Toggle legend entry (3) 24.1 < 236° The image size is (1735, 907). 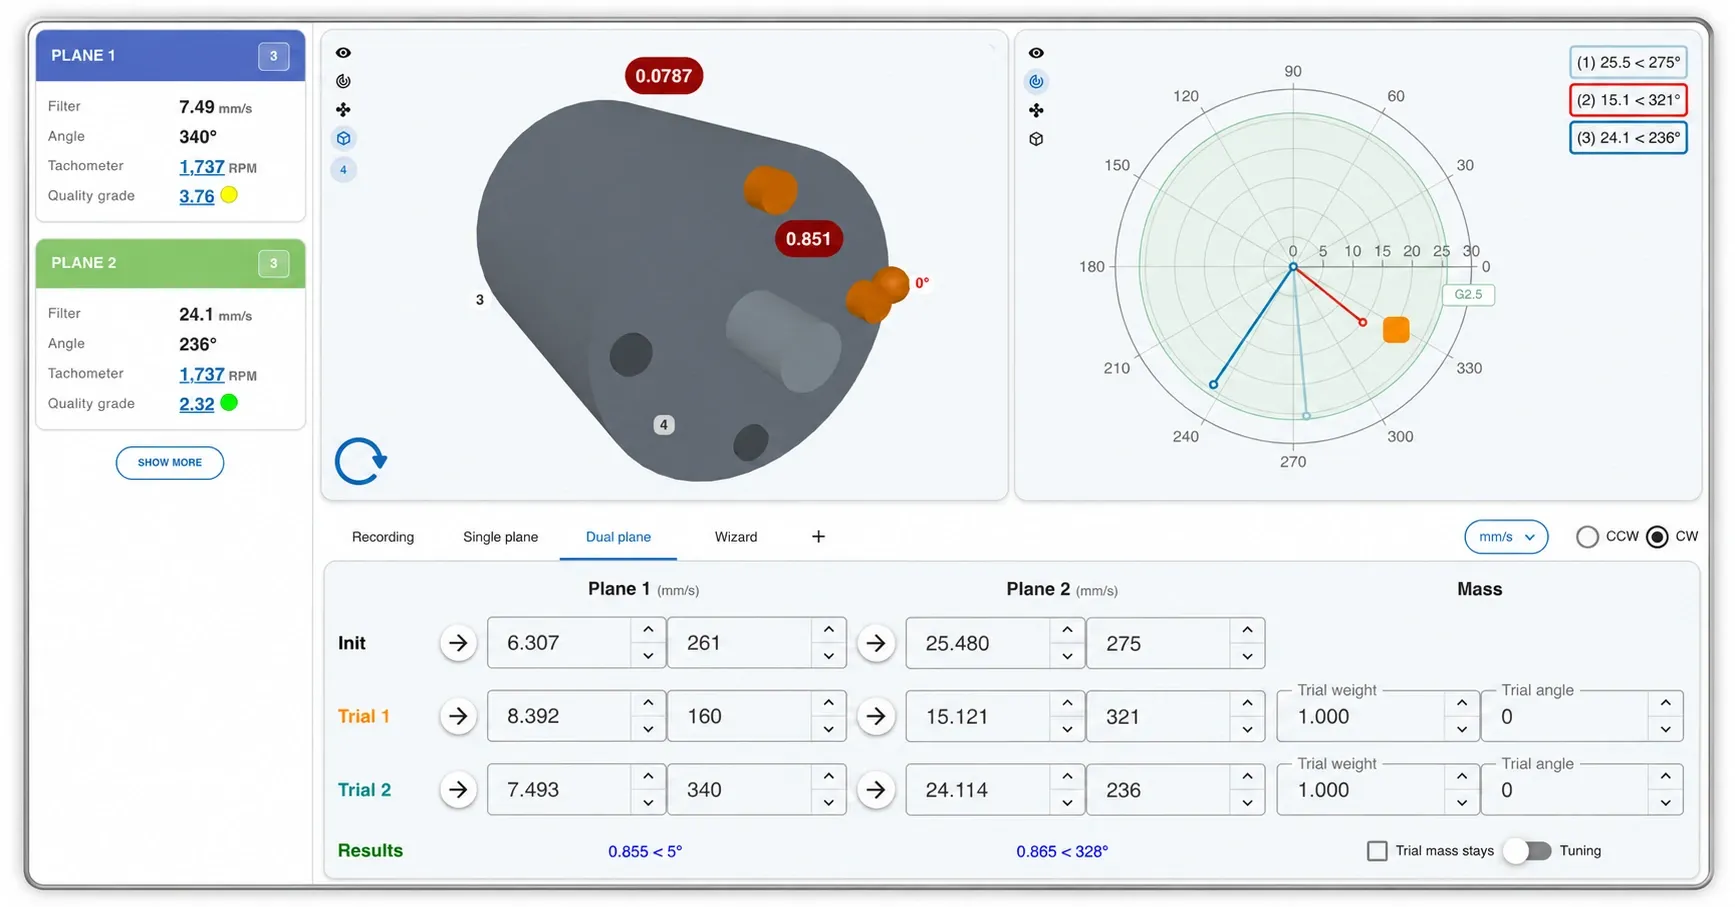tap(1628, 138)
